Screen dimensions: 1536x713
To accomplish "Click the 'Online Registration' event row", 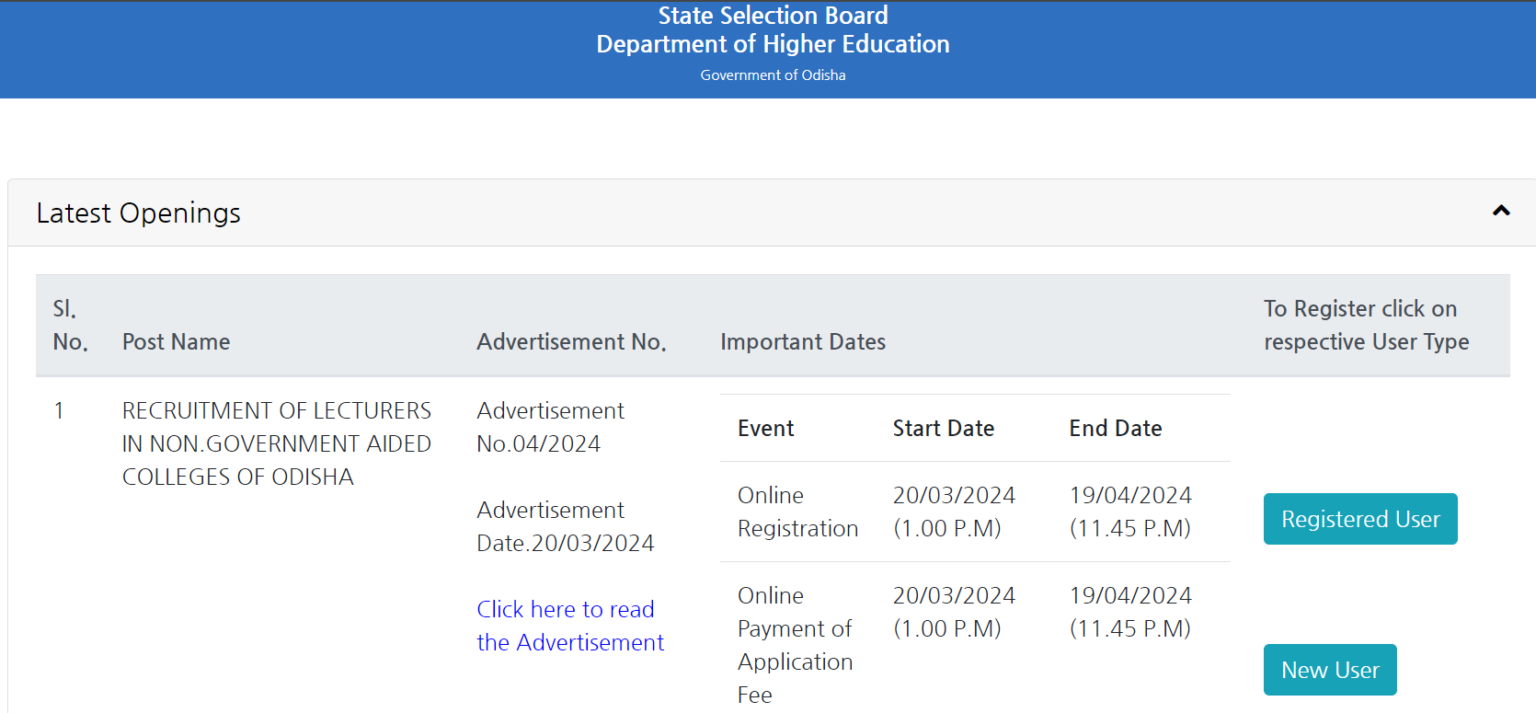I will (797, 511).
